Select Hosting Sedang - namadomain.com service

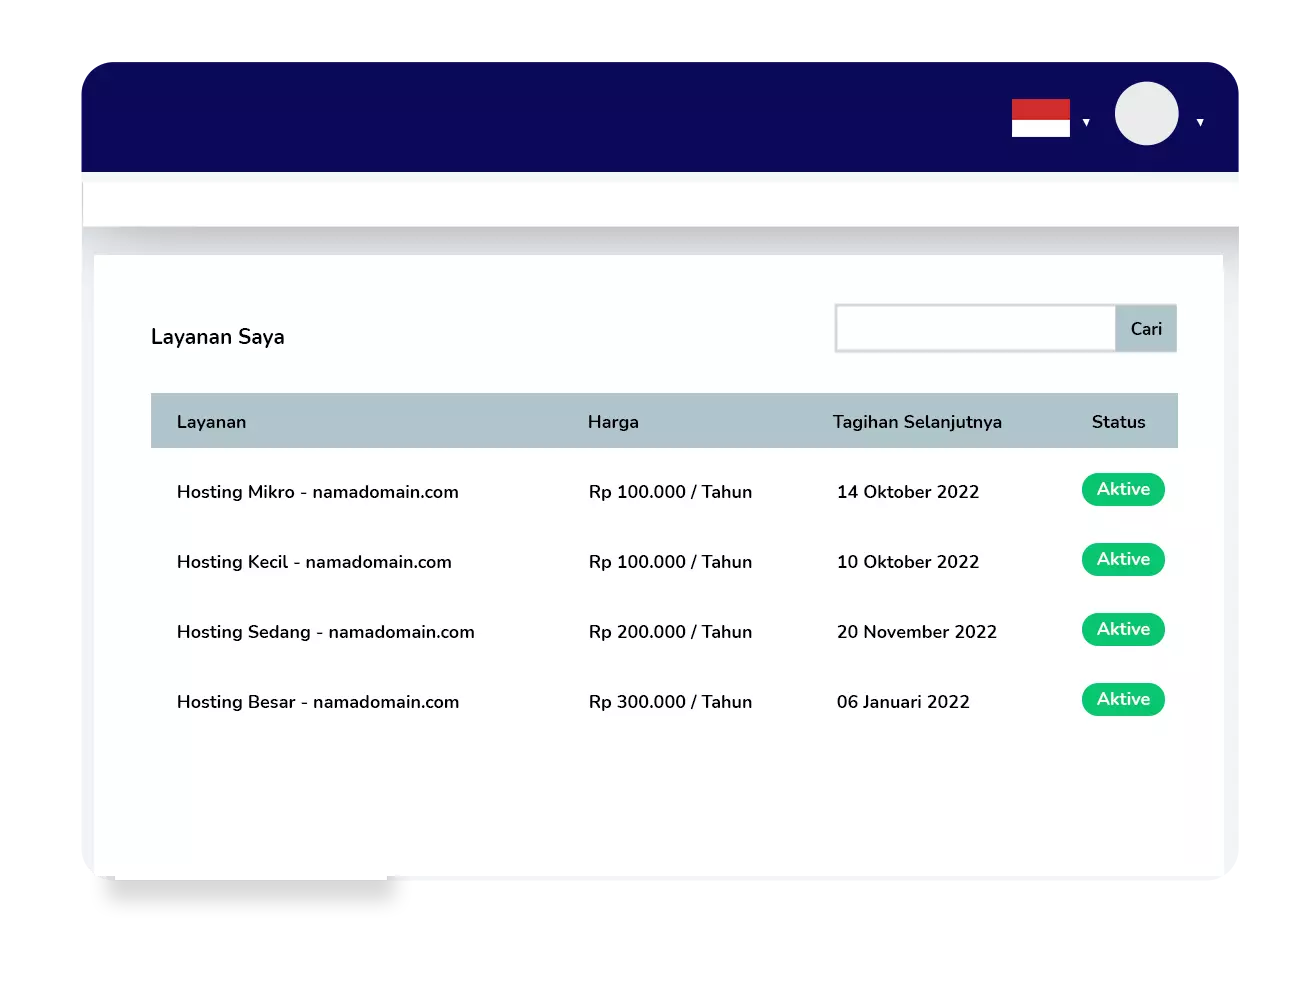pos(326,632)
